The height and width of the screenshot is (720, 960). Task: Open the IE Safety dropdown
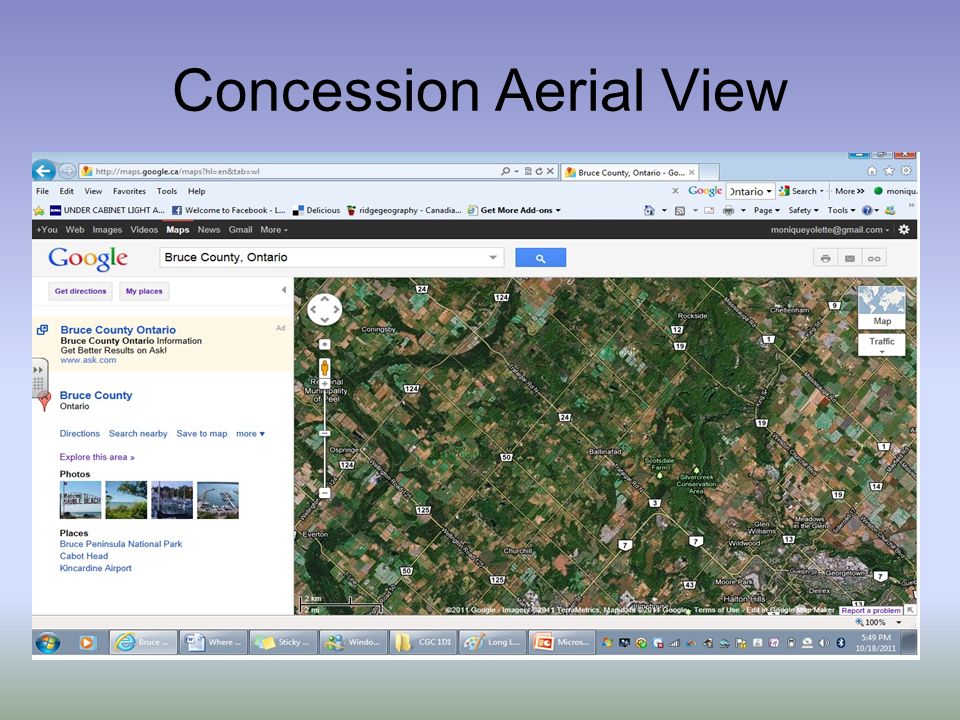tap(803, 210)
